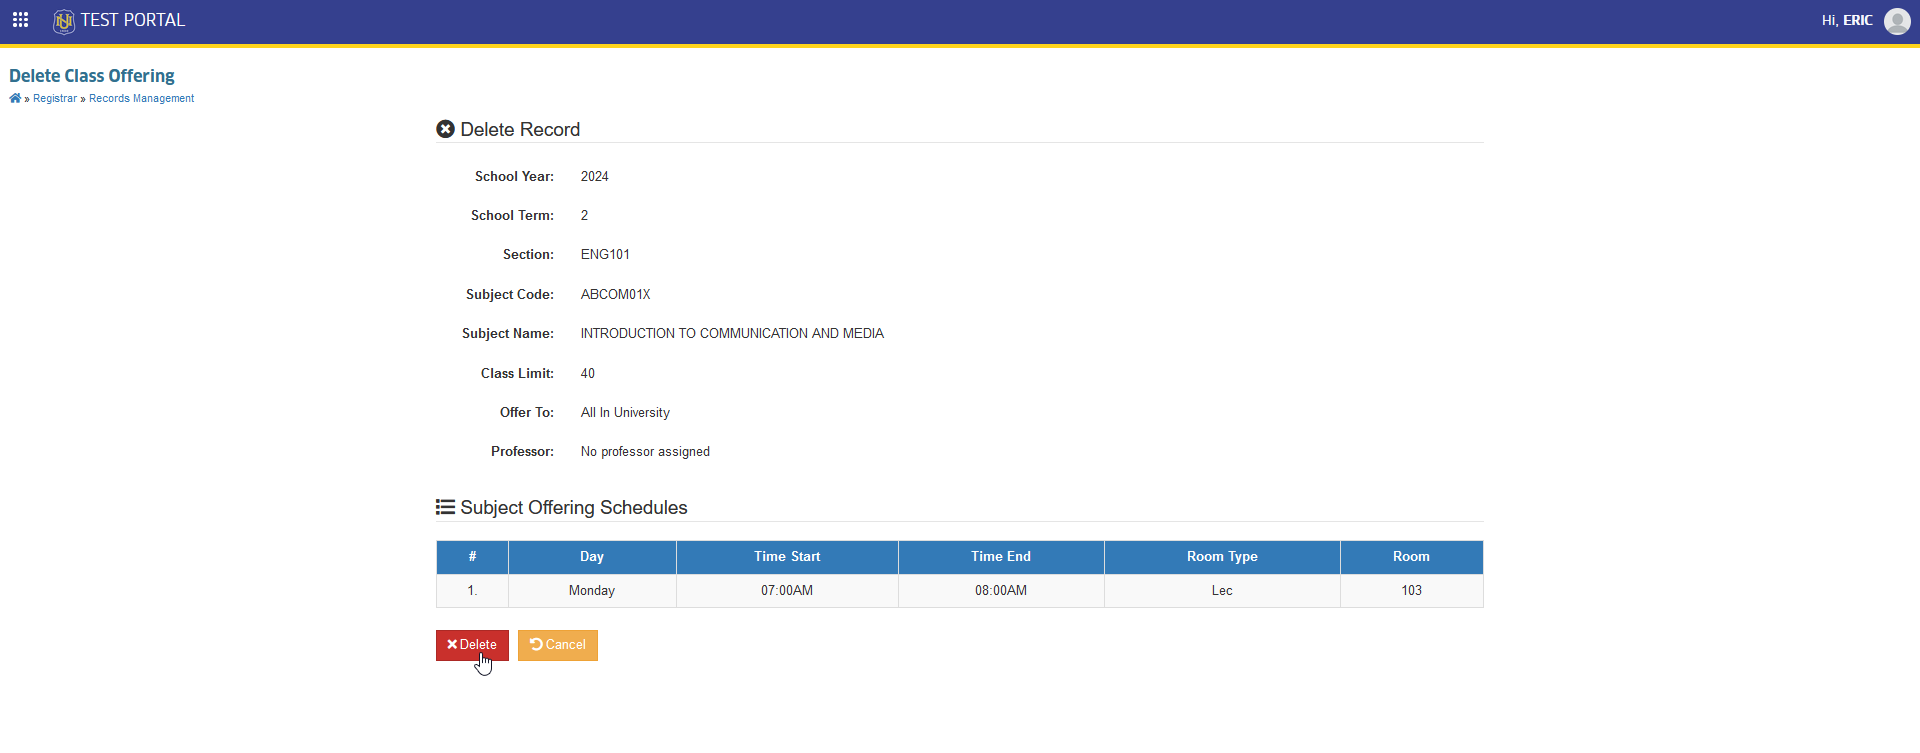Click the No professor assigned text

tap(645, 451)
